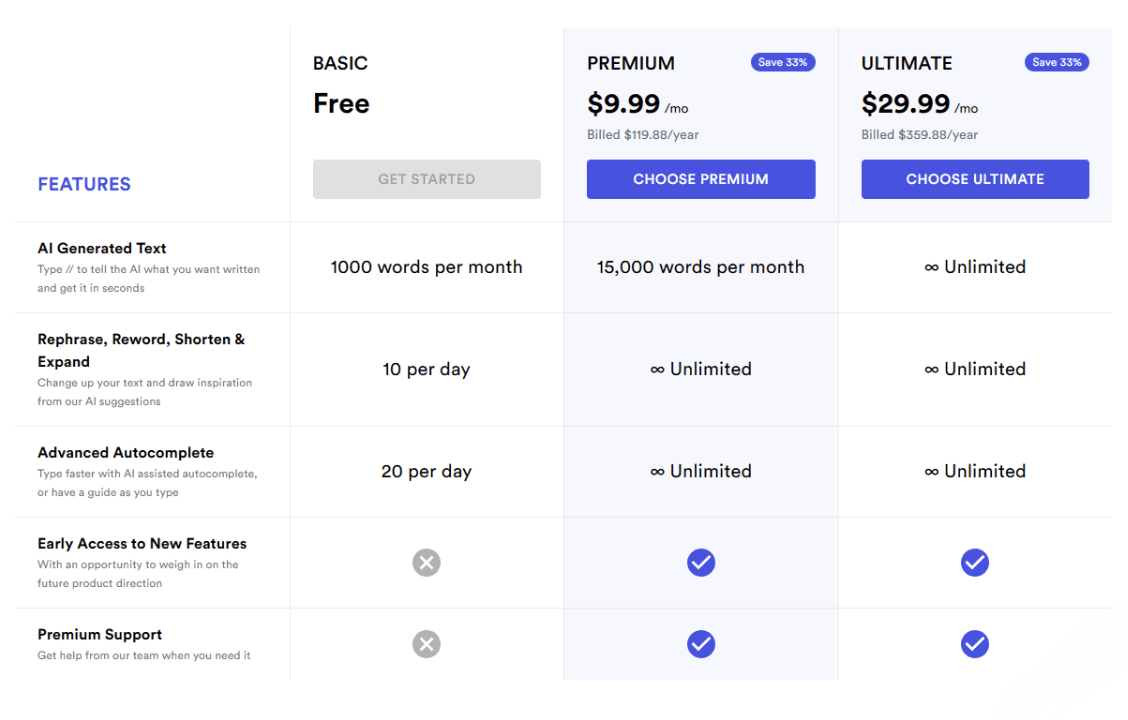Click Ultimate plan Save 33% badge

(x=1057, y=62)
